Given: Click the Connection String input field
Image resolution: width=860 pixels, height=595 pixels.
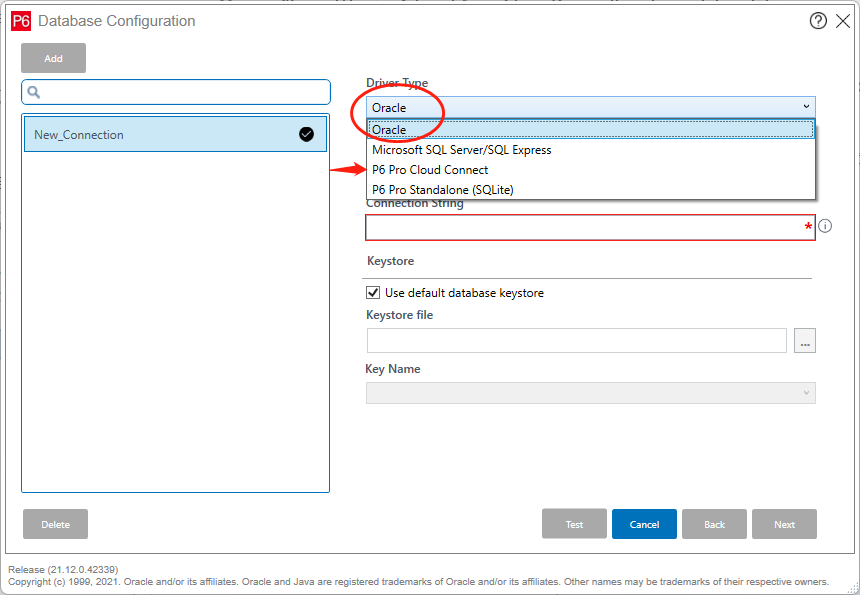Looking at the screenshot, I should (590, 227).
